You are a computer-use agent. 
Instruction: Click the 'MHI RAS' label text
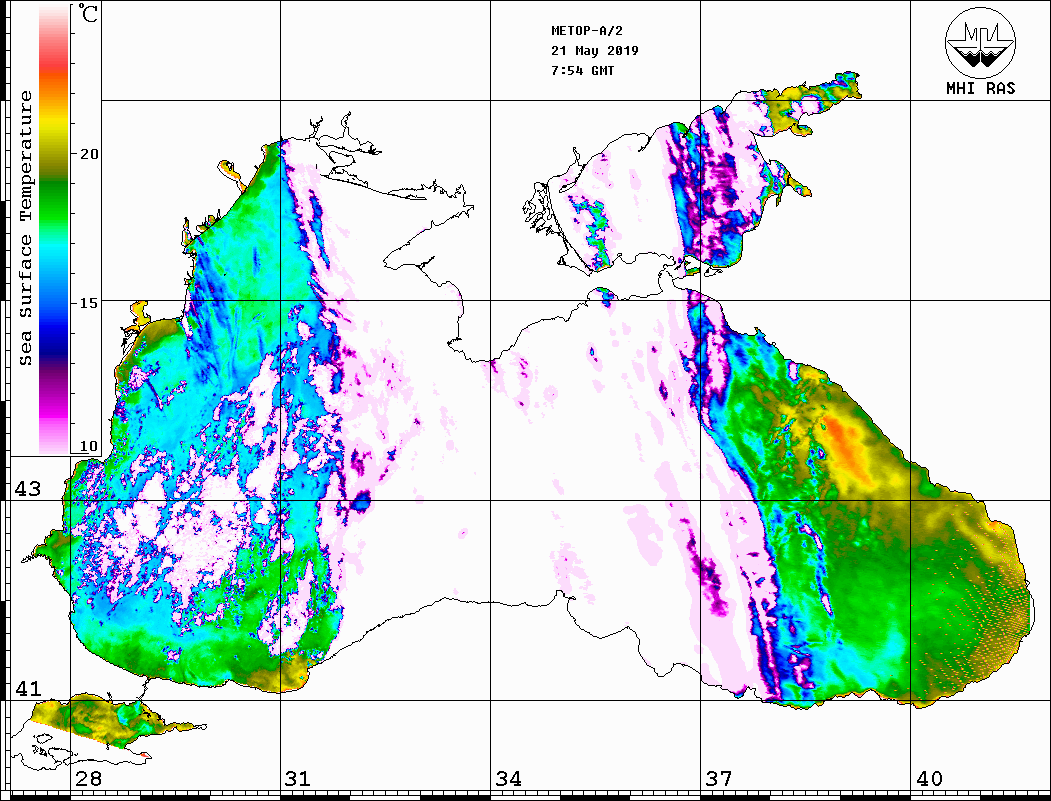pos(981,88)
